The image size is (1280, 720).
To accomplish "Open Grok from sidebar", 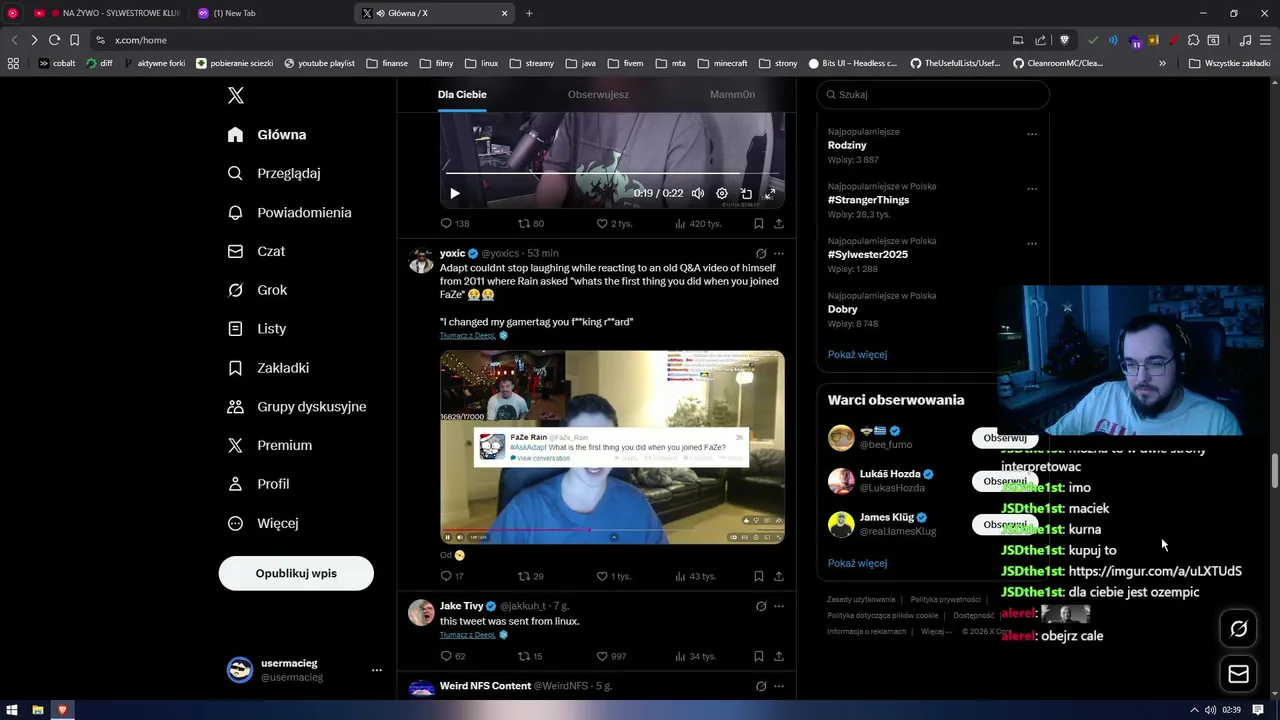I will (257, 290).
